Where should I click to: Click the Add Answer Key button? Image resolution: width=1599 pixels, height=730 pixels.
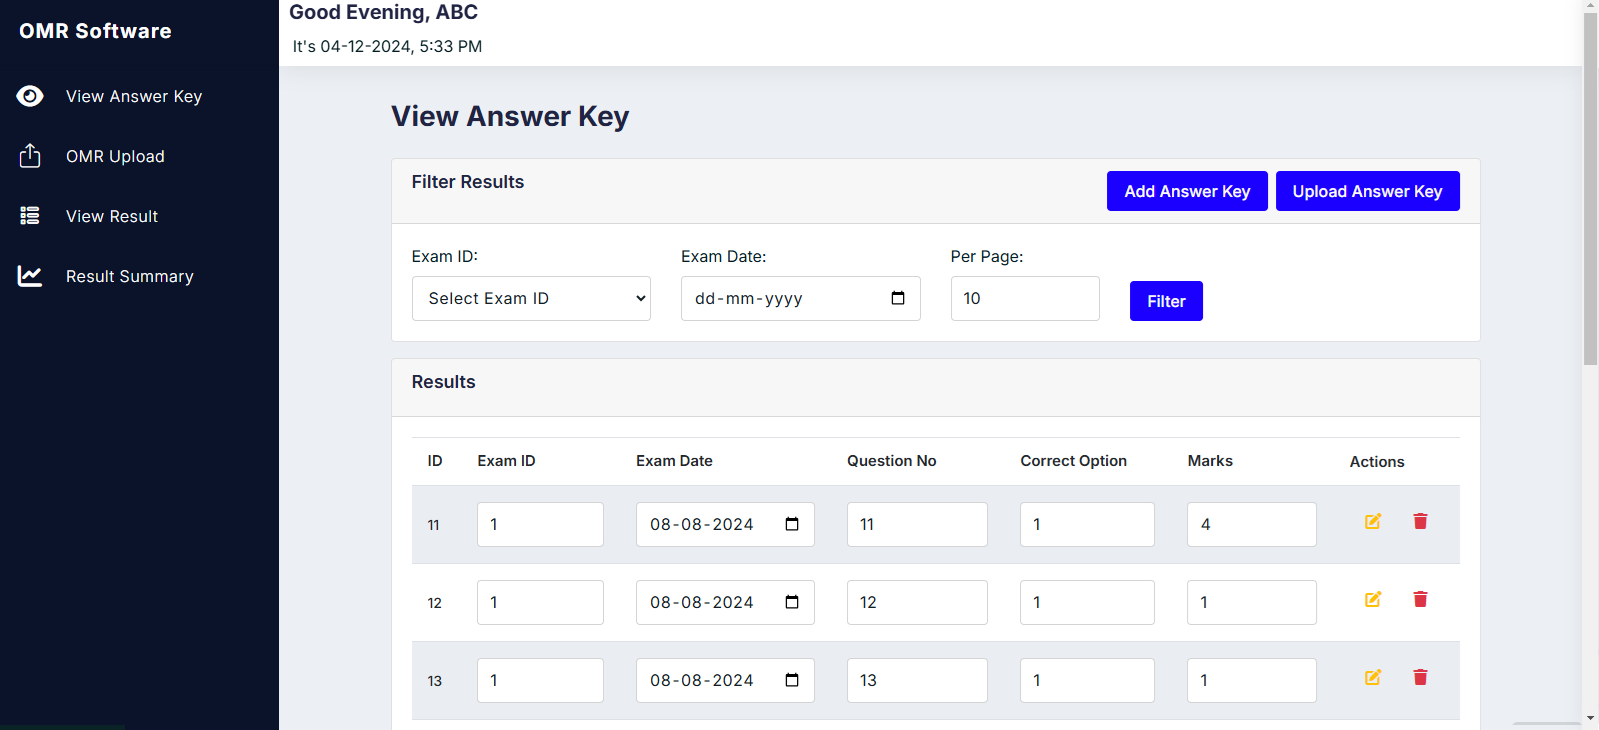click(1187, 191)
